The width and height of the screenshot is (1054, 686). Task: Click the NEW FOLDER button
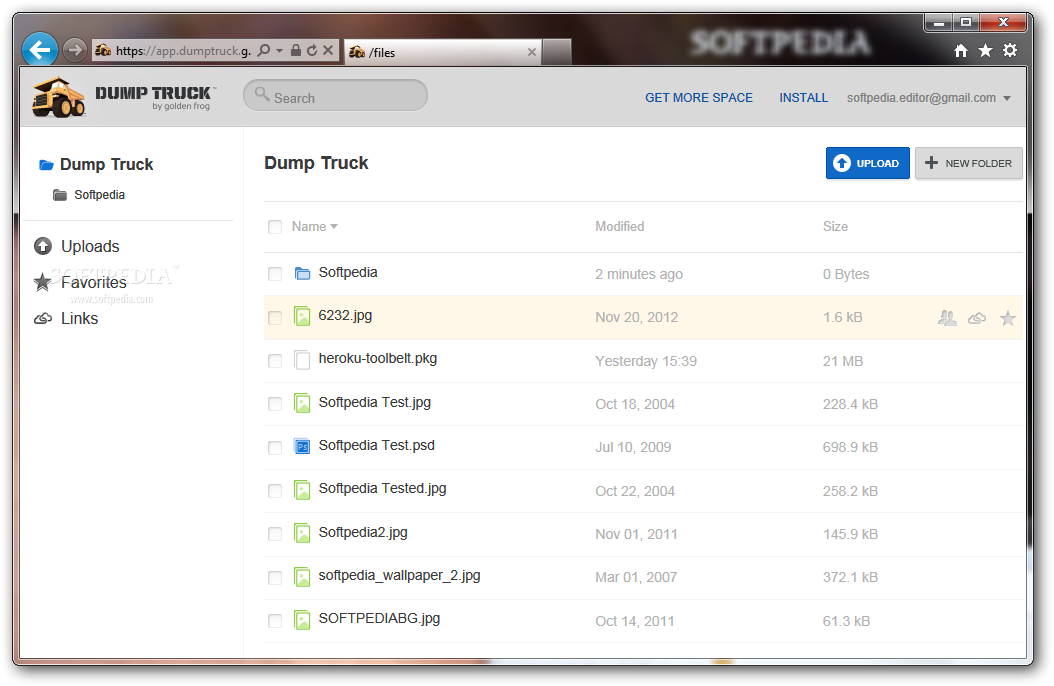coord(969,163)
